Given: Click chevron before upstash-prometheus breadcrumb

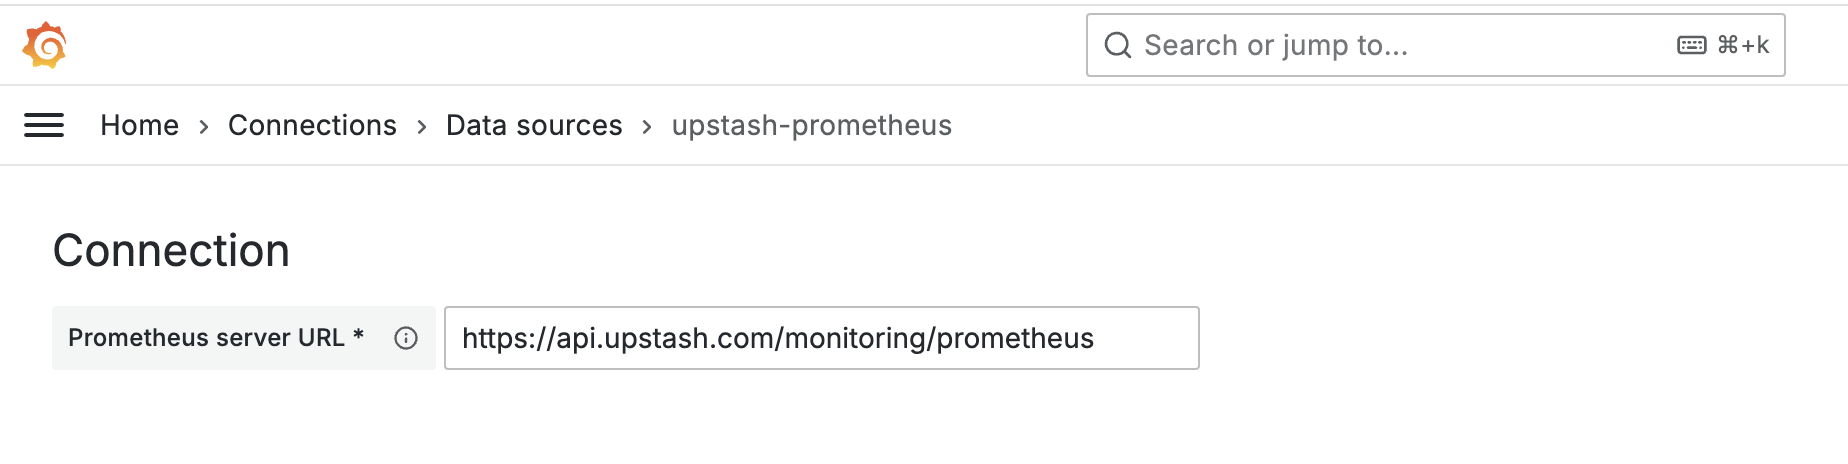Looking at the screenshot, I should coord(647,126).
